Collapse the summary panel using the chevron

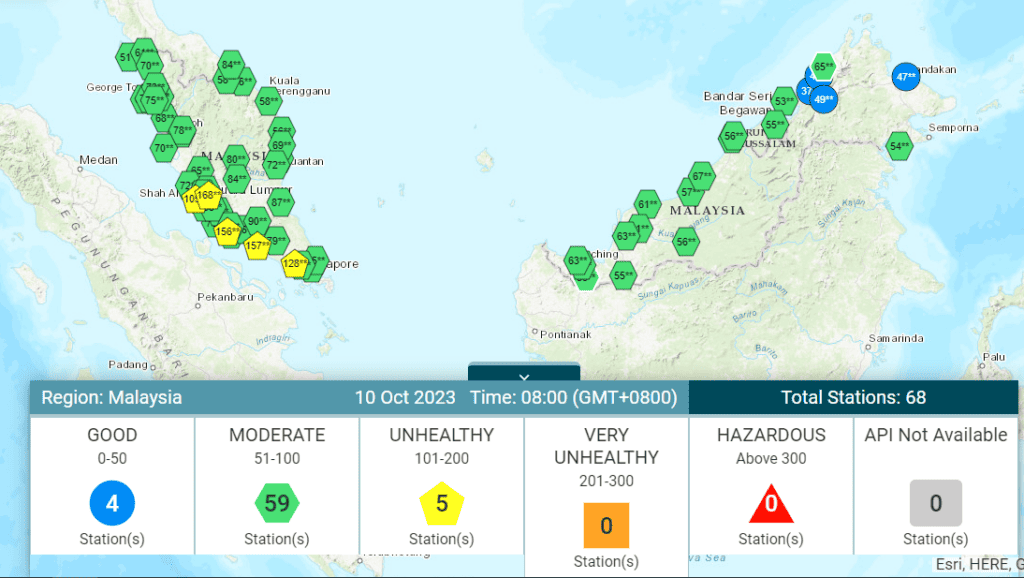(524, 376)
